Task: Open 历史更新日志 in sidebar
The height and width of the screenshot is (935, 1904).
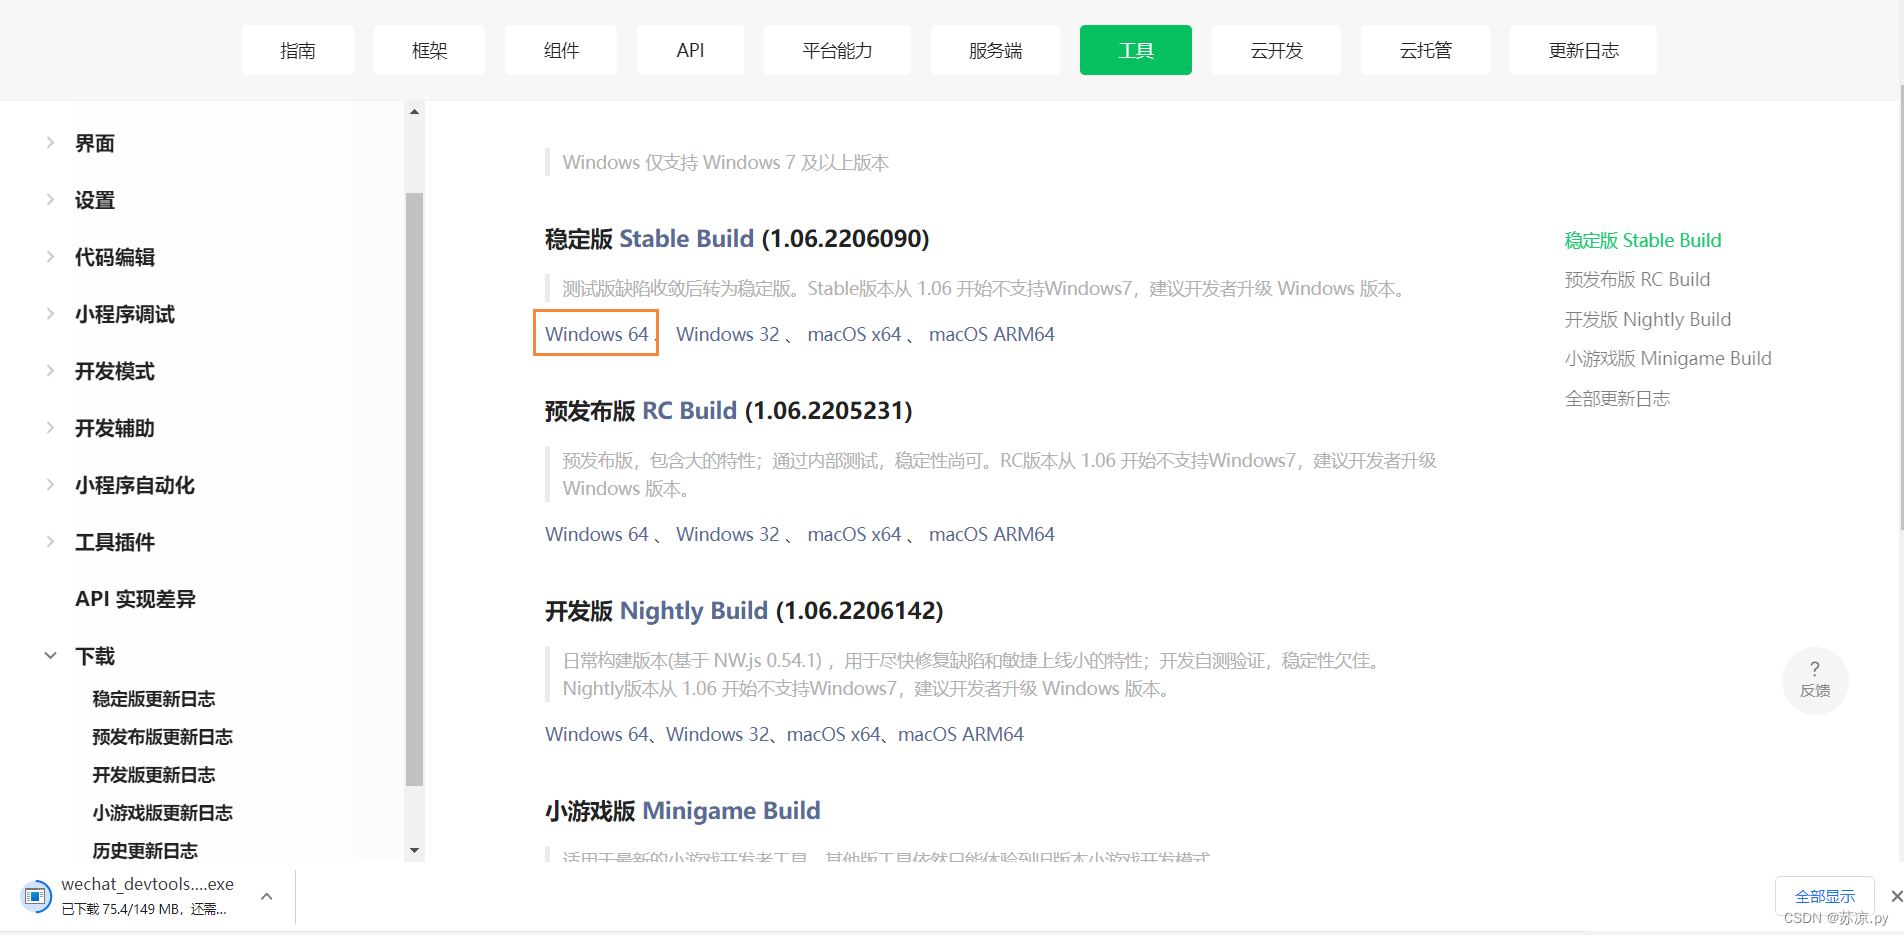Action: coord(145,851)
